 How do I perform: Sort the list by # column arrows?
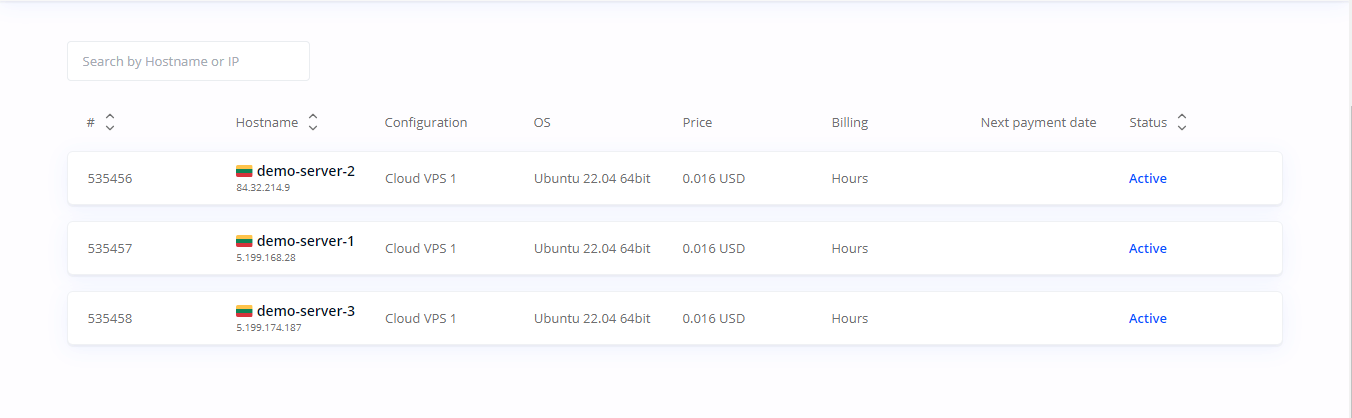[110, 122]
